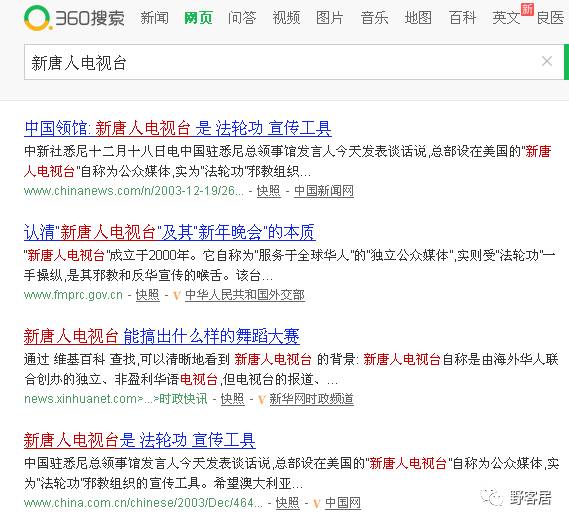Image resolution: width=569 pixels, height=522 pixels.
Task: Switch to the 视频 search tab
Action: click(x=286, y=17)
